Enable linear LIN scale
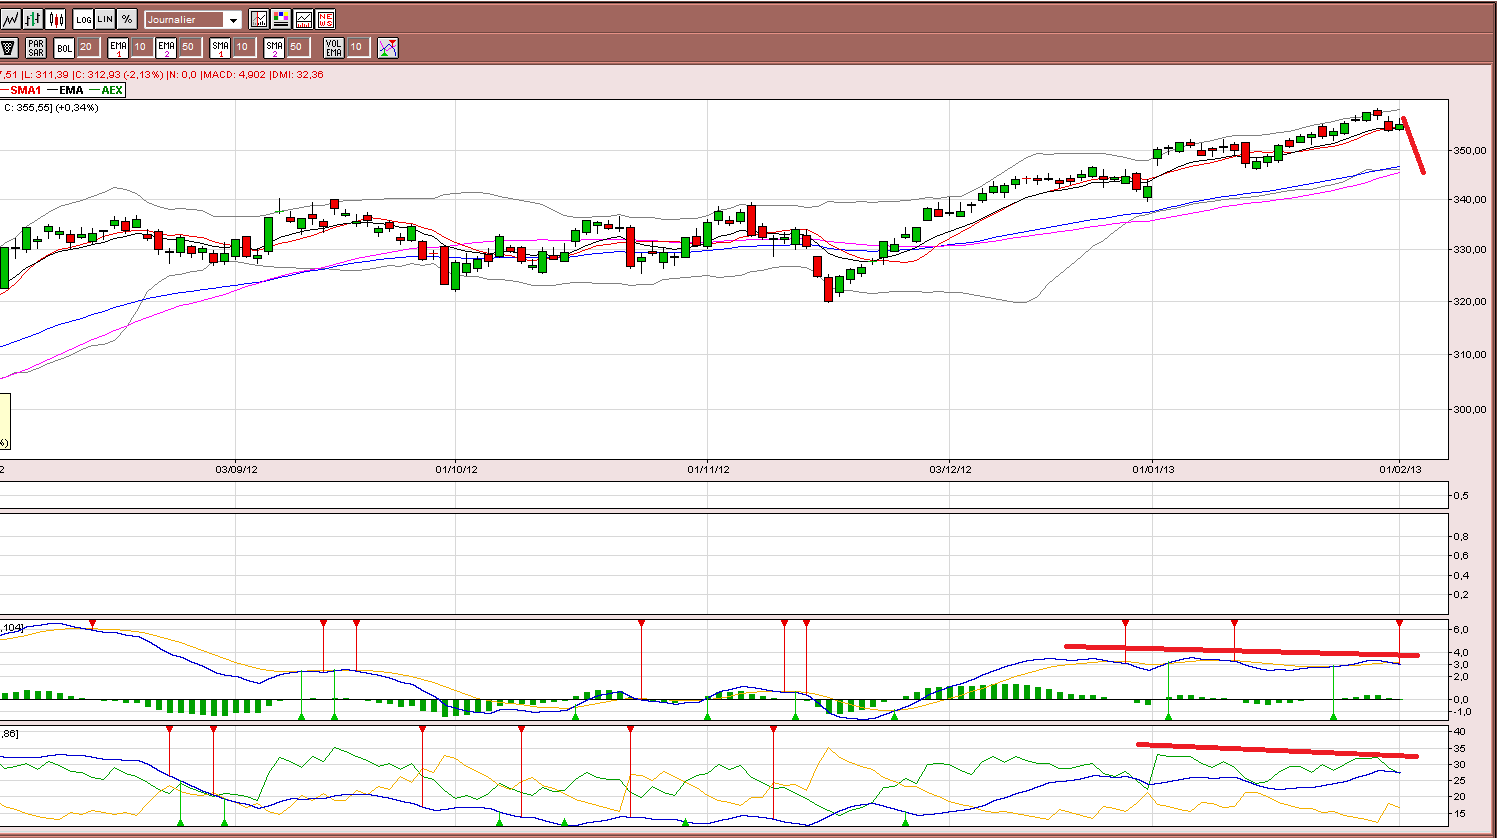 tap(105, 19)
